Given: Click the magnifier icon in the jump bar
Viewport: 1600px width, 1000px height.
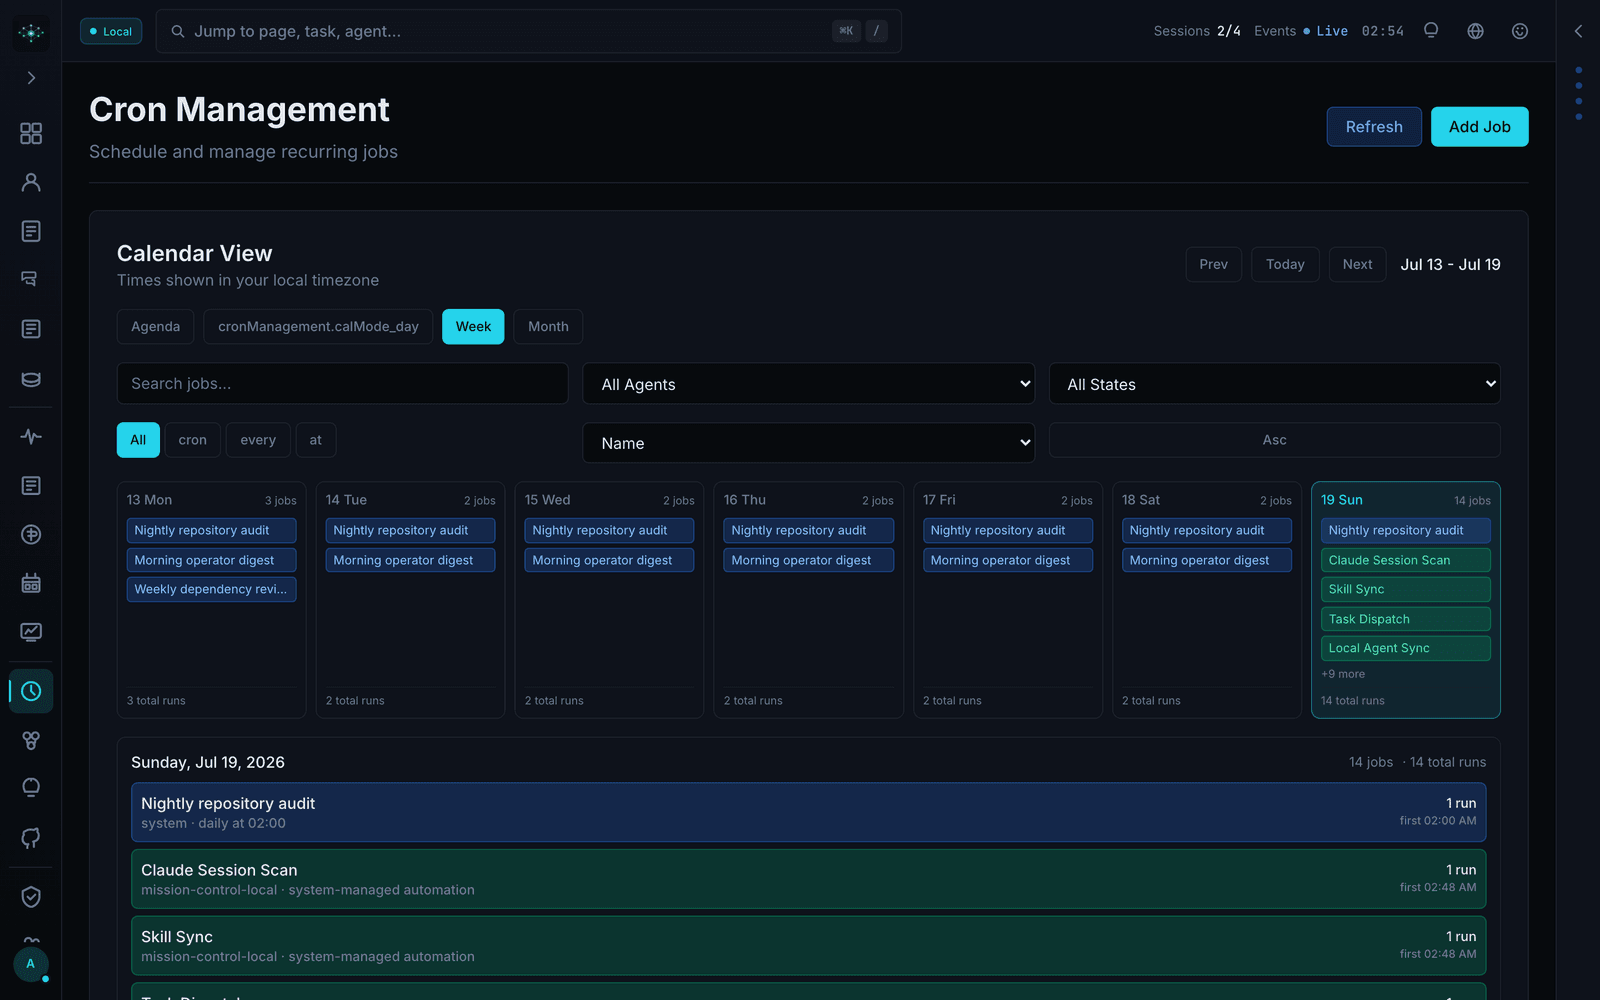Looking at the screenshot, I should pyautogui.click(x=178, y=31).
